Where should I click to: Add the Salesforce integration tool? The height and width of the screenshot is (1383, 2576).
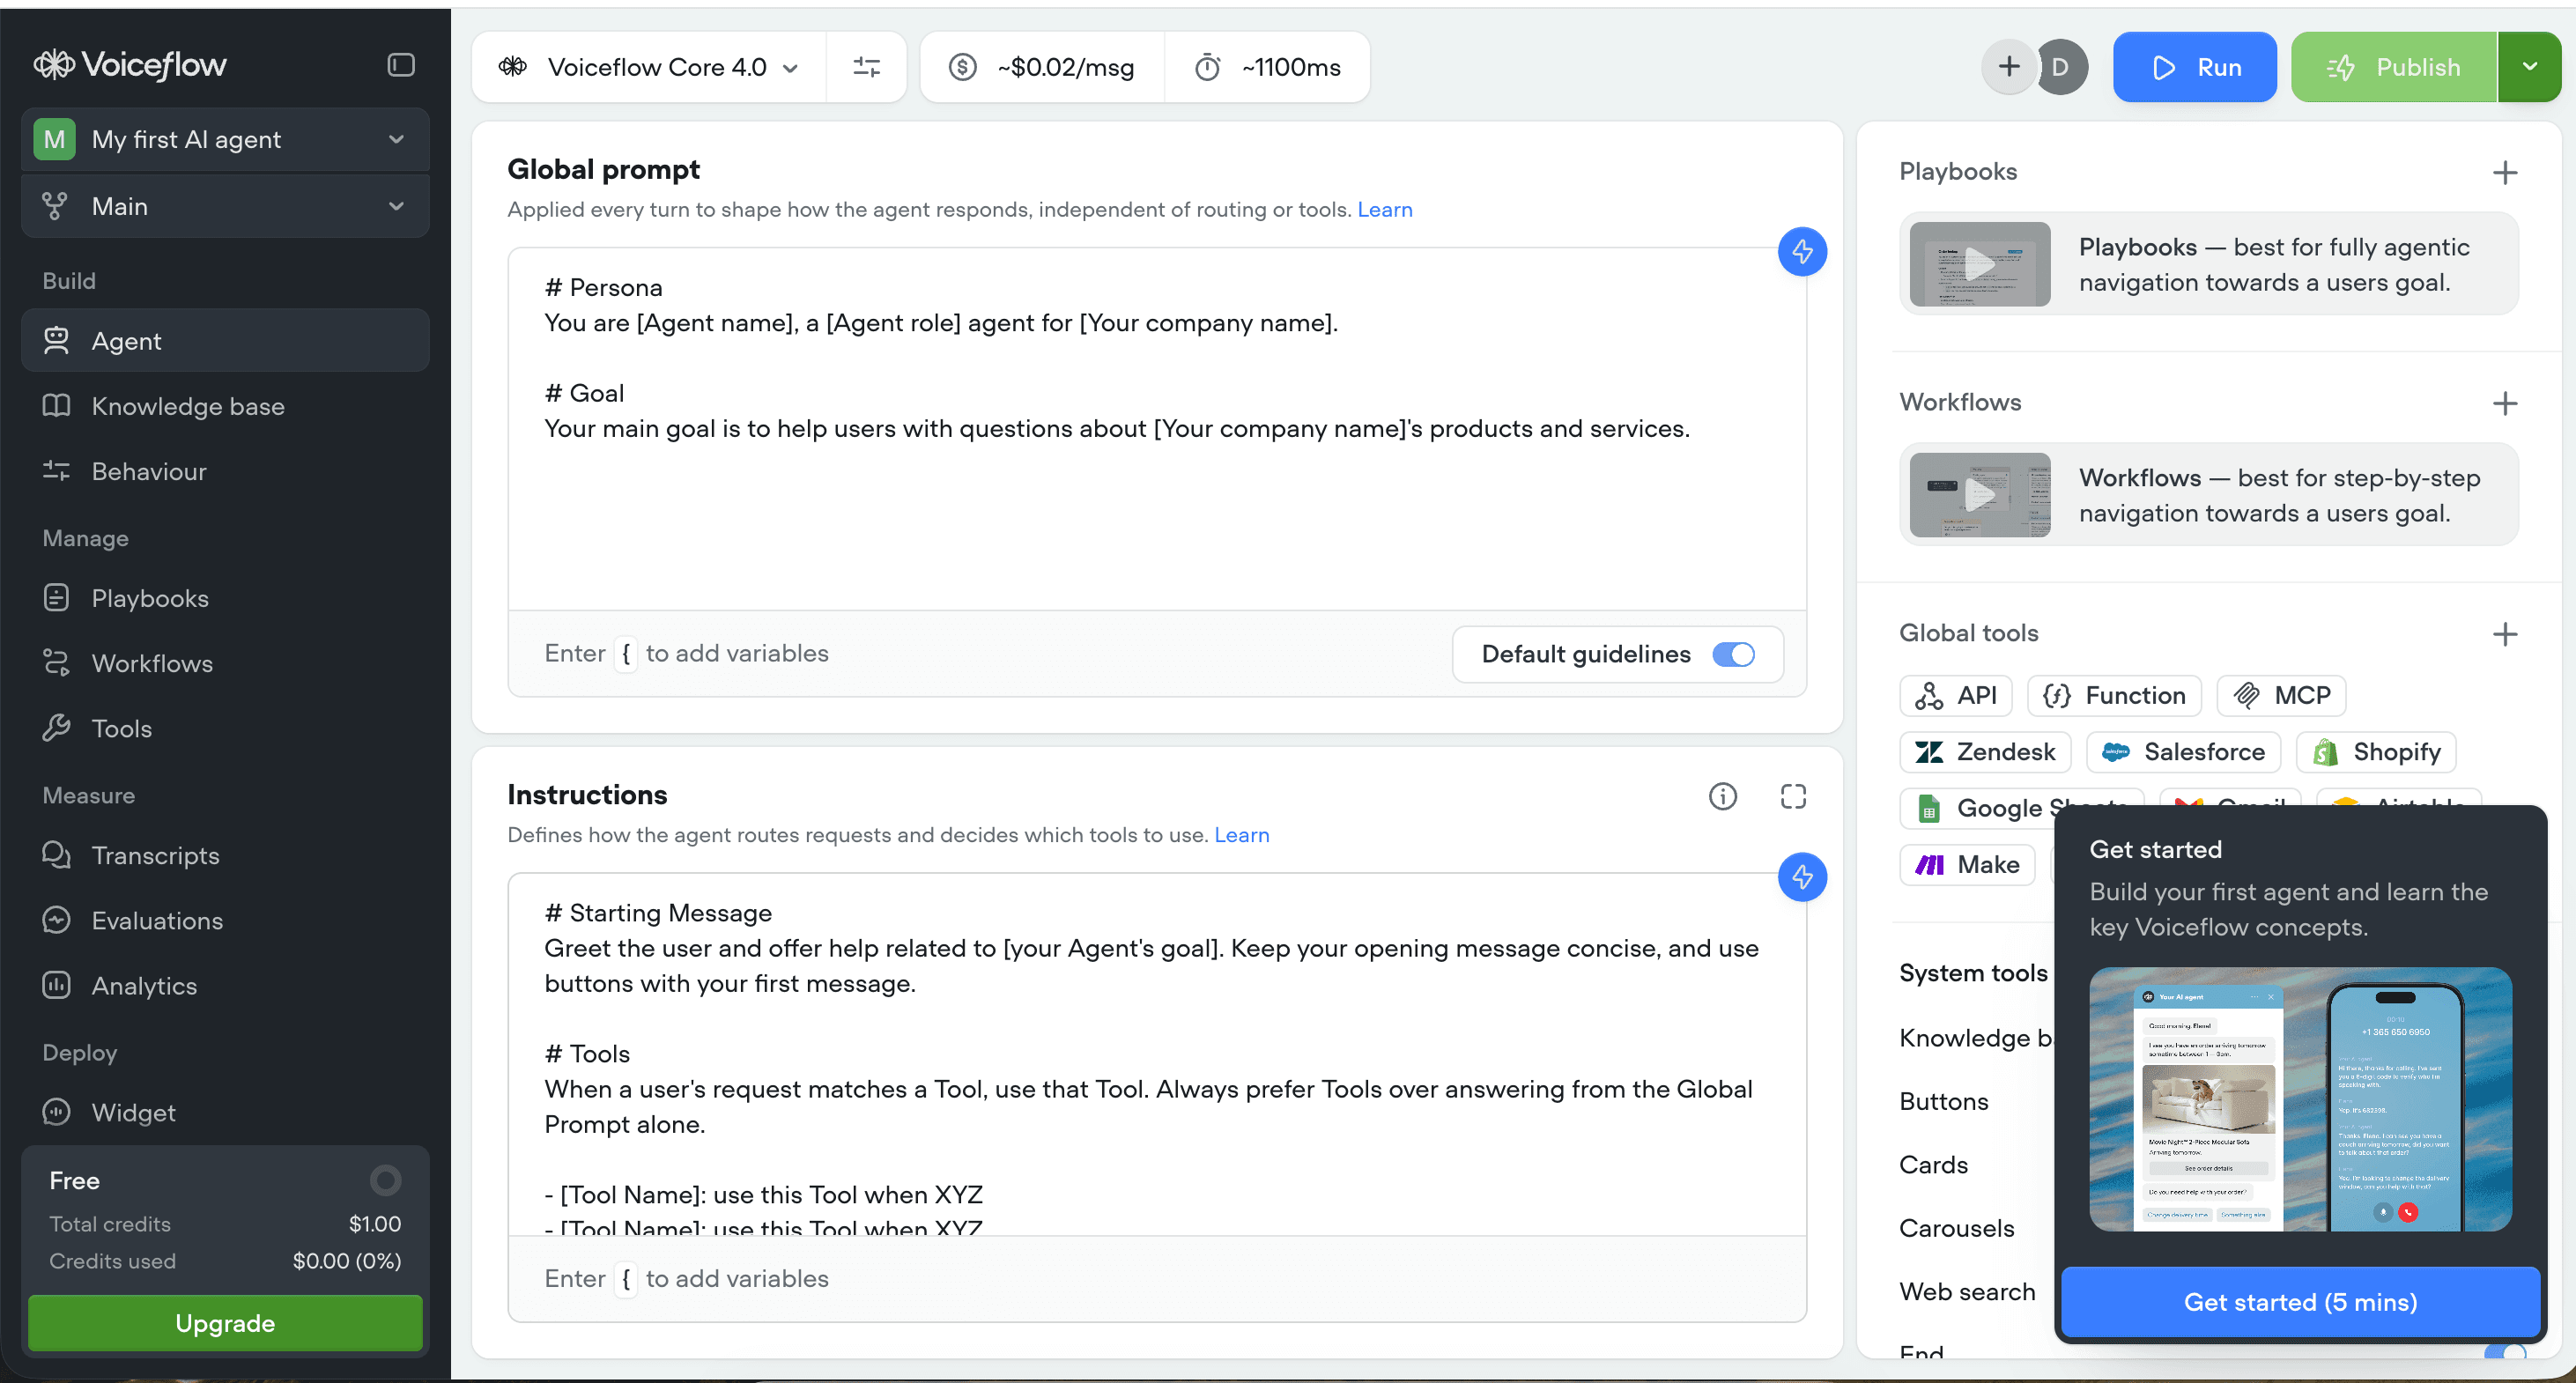click(x=2183, y=752)
